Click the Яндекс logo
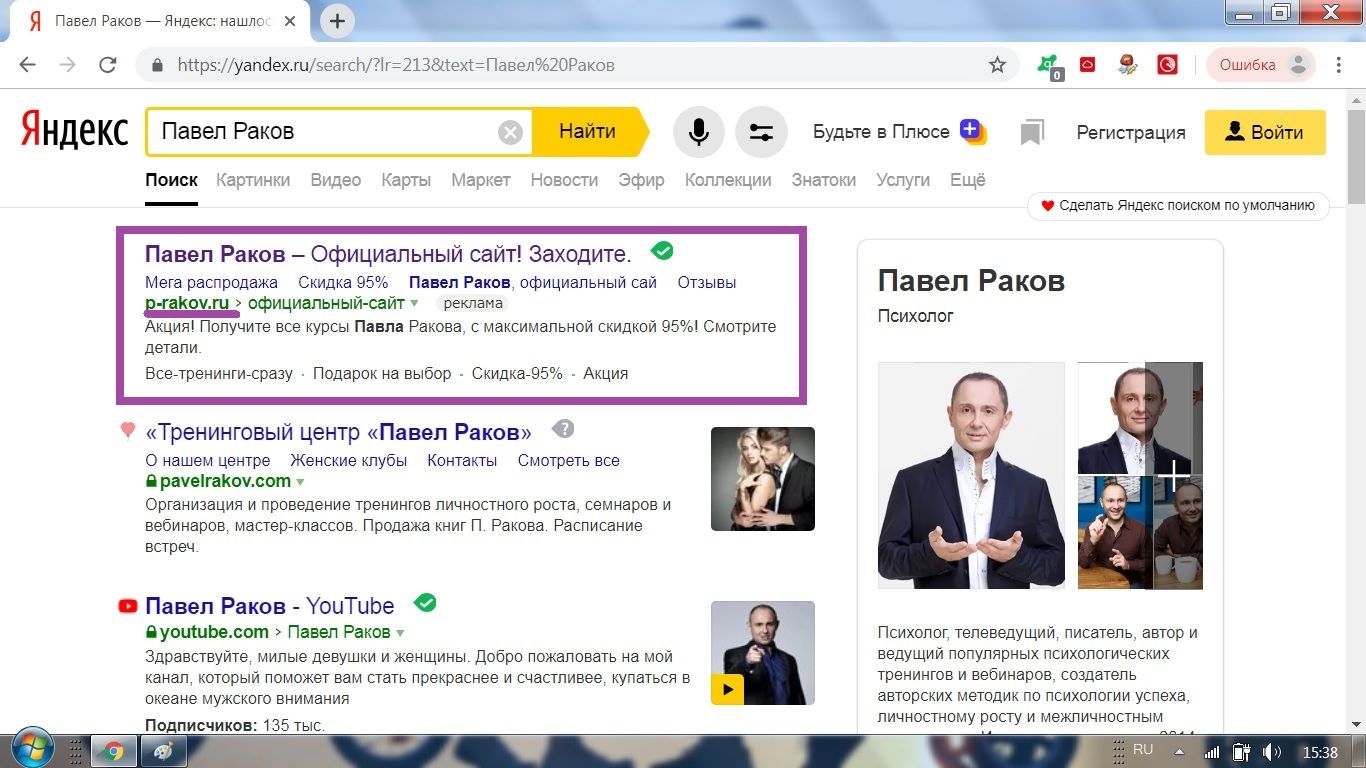The height and width of the screenshot is (768, 1366). (75, 131)
